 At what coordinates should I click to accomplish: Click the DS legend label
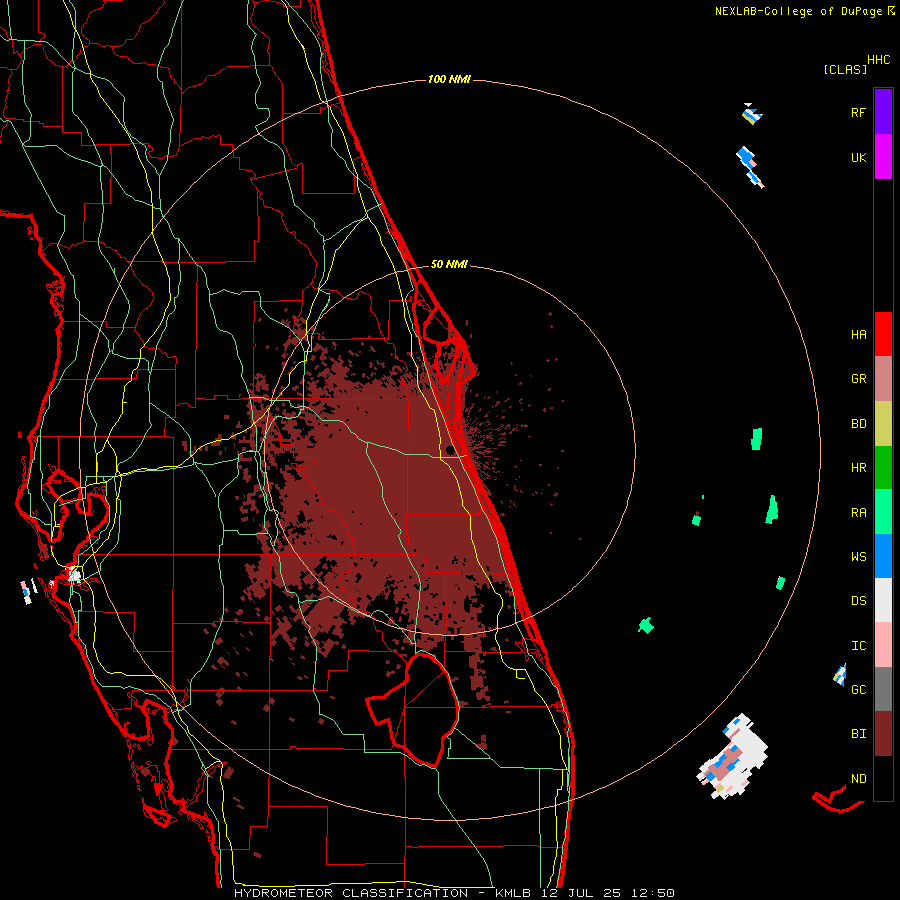click(858, 601)
